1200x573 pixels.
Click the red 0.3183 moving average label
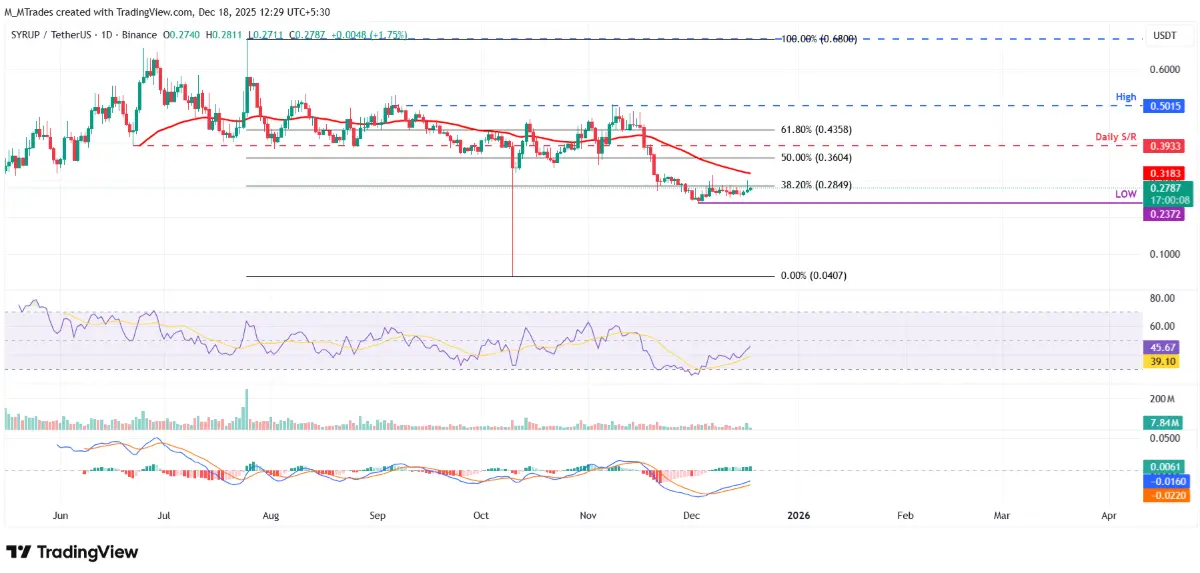point(1163,173)
